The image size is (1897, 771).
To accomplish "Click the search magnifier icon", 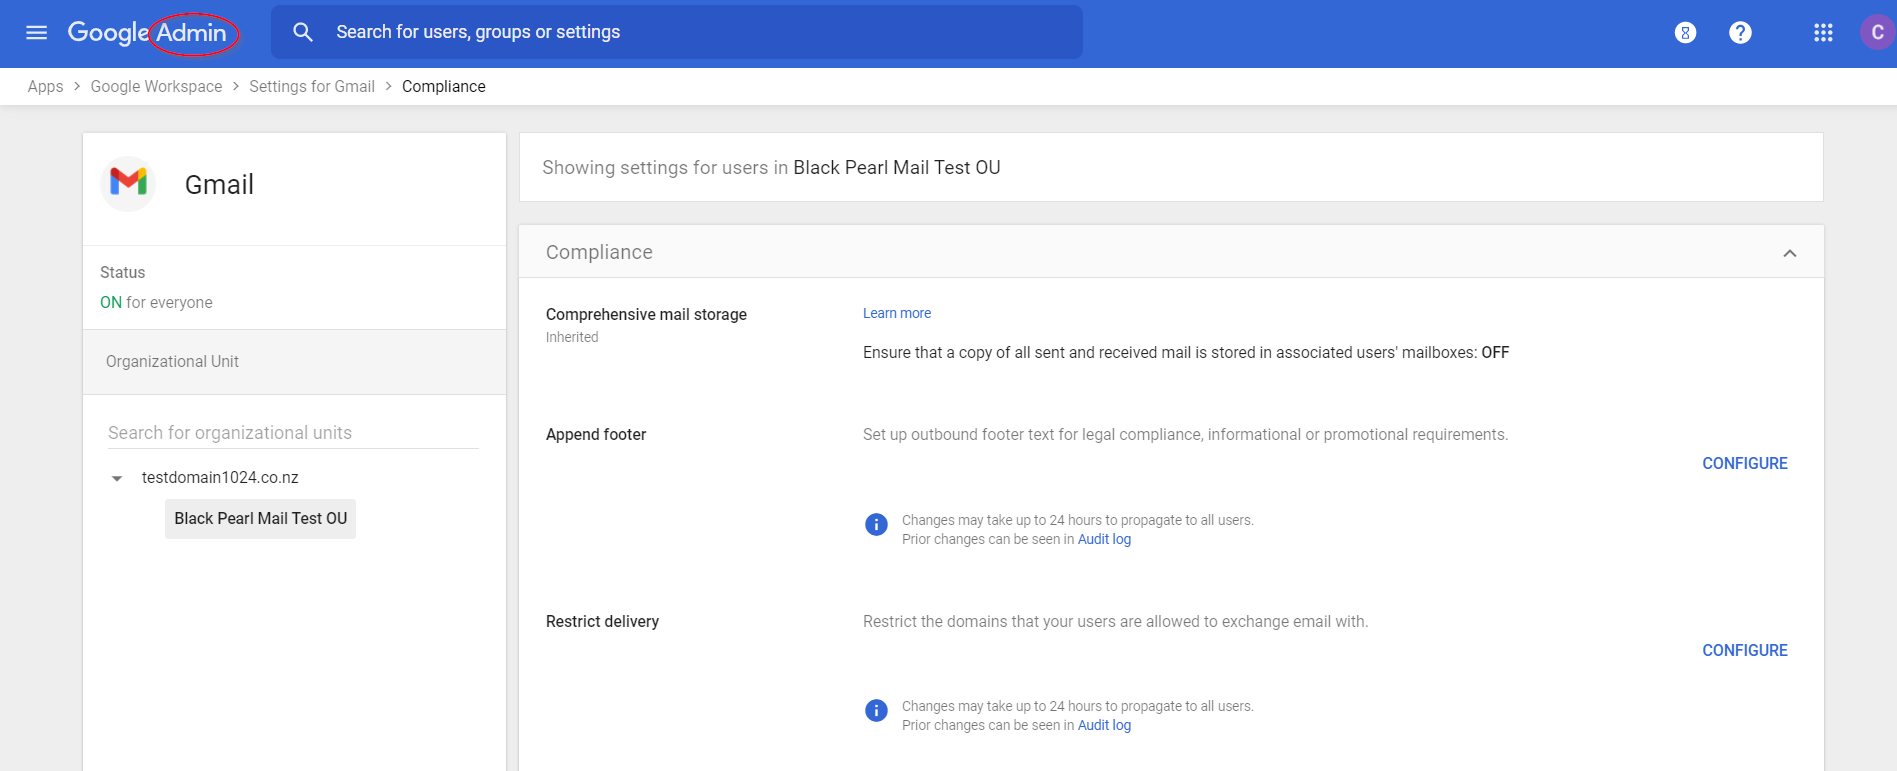I will click(303, 32).
